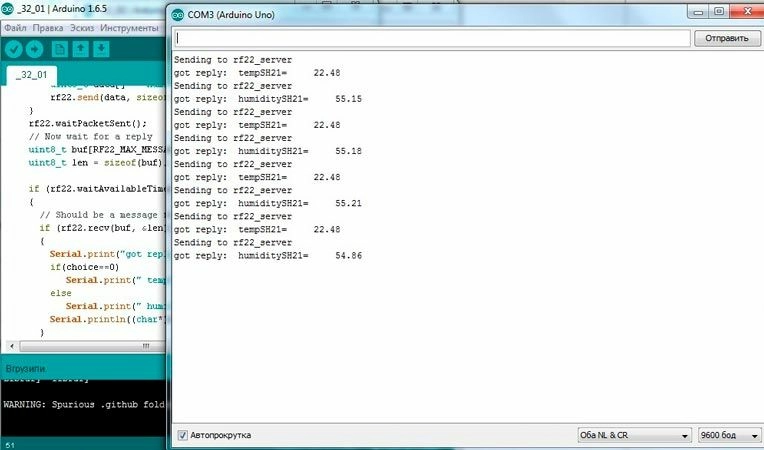Create a new sketch with New icon

(59, 49)
